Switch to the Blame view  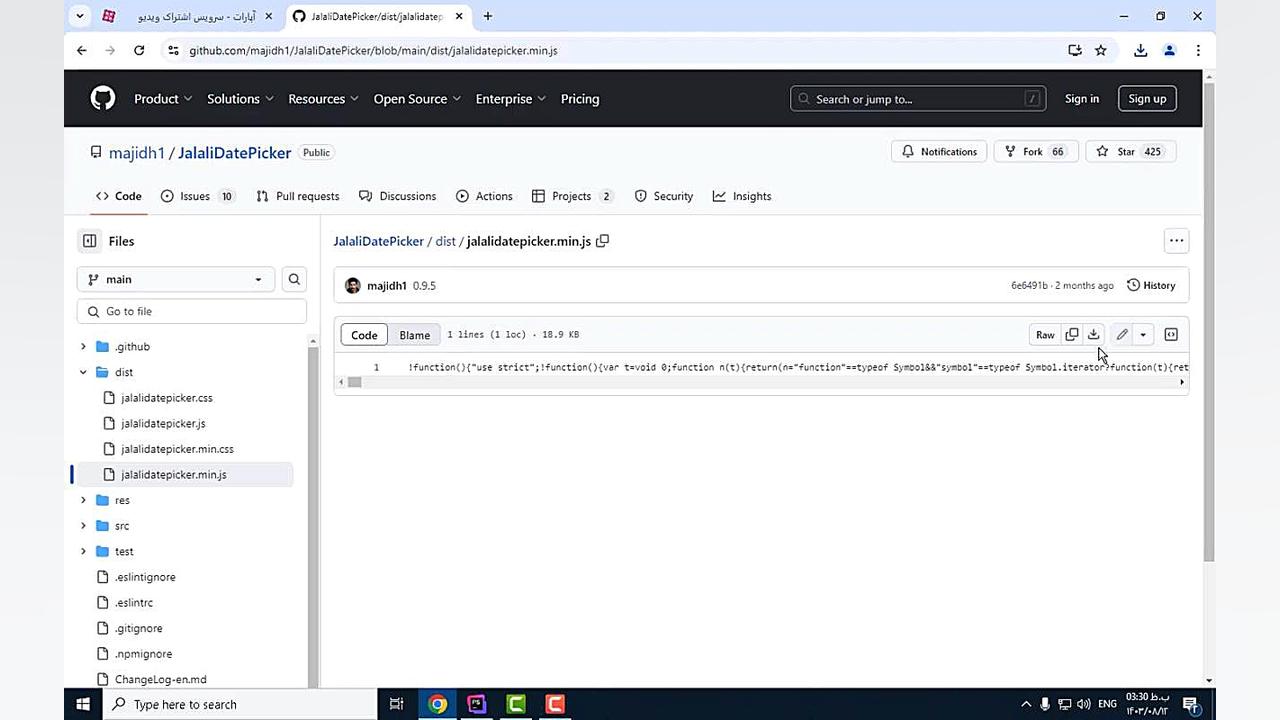(414, 335)
